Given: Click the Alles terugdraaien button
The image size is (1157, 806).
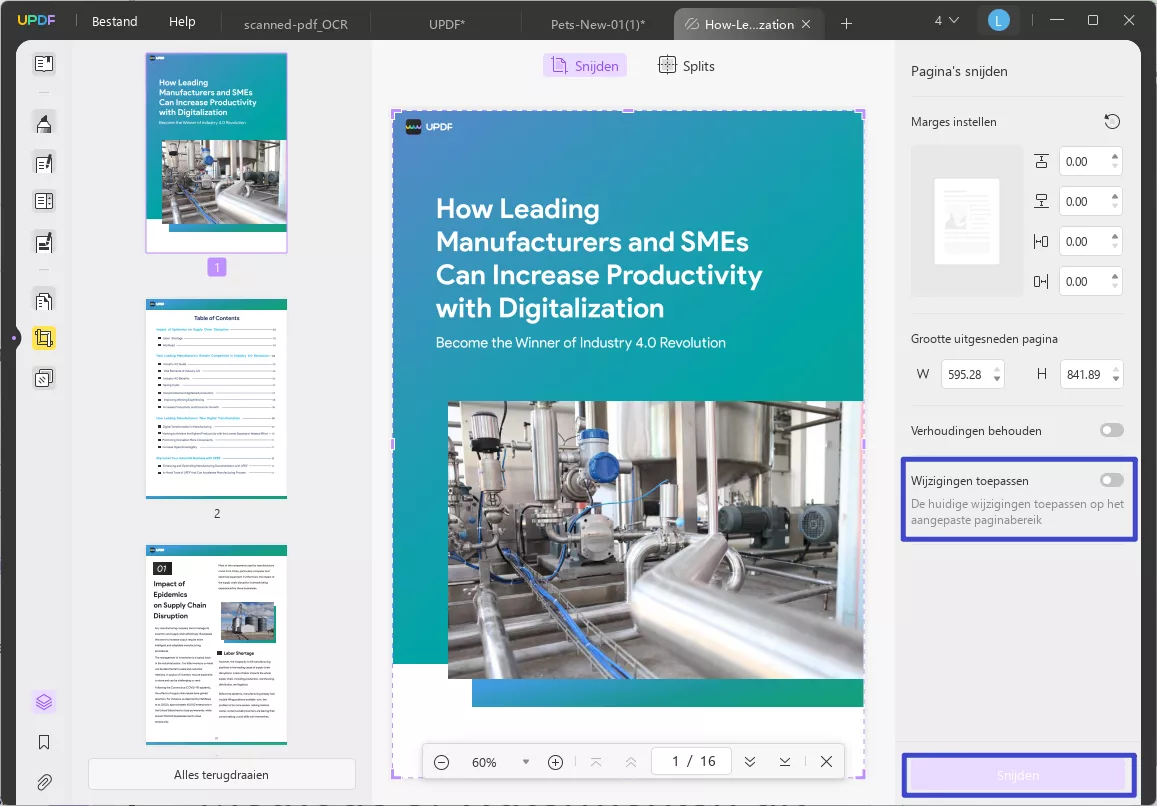Looking at the screenshot, I should (x=222, y=774).
